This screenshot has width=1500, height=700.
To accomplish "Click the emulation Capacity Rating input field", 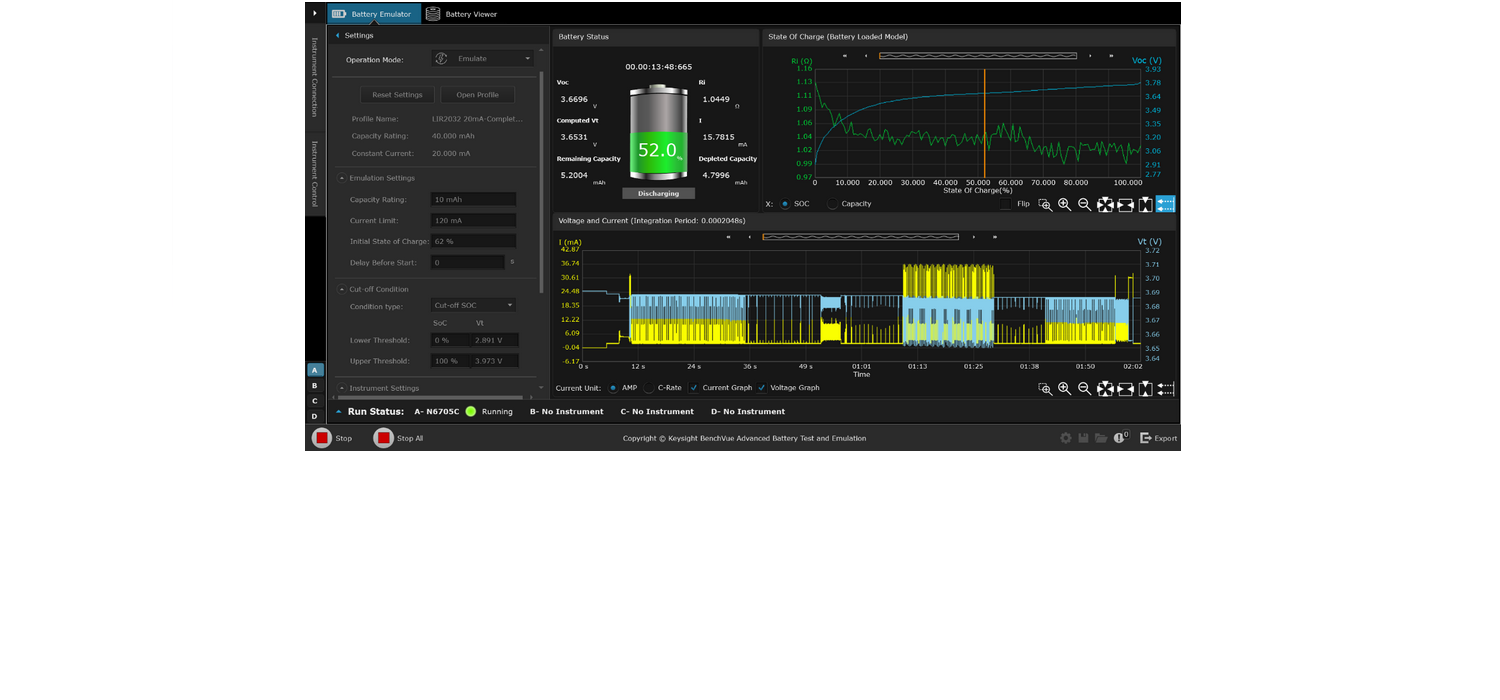I will pyautogui.click(x=473, y=199).
